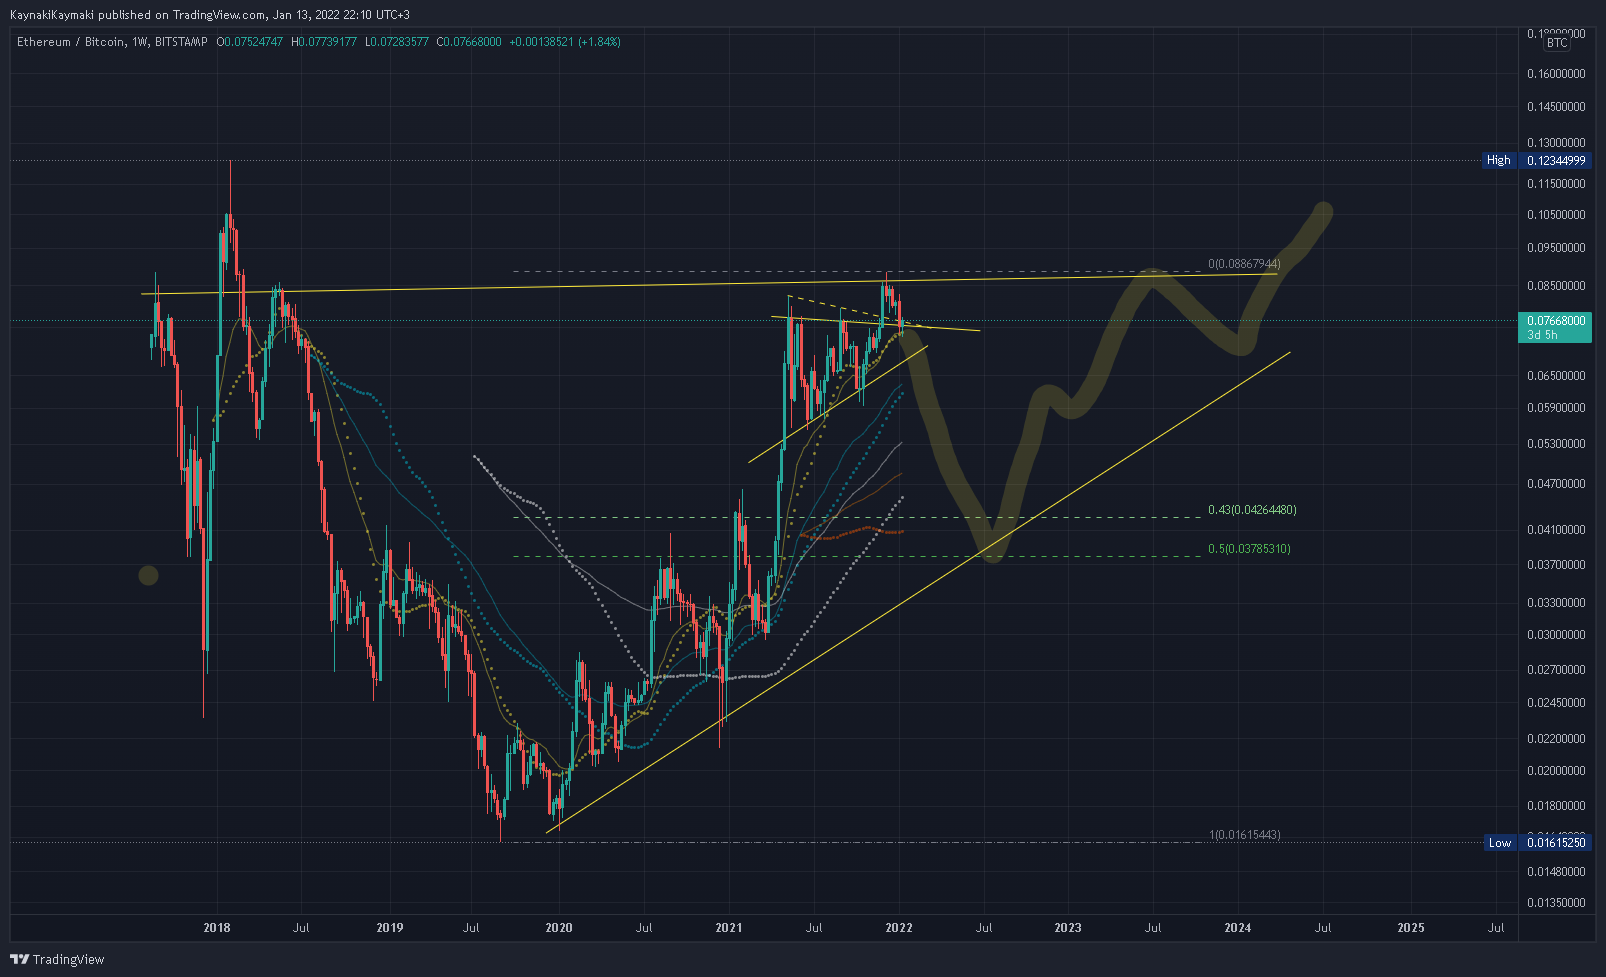1606x977 pixels.
Task: Click the Fibonacci label 1(0.01615443)
Action: (x=1244, y=835)
